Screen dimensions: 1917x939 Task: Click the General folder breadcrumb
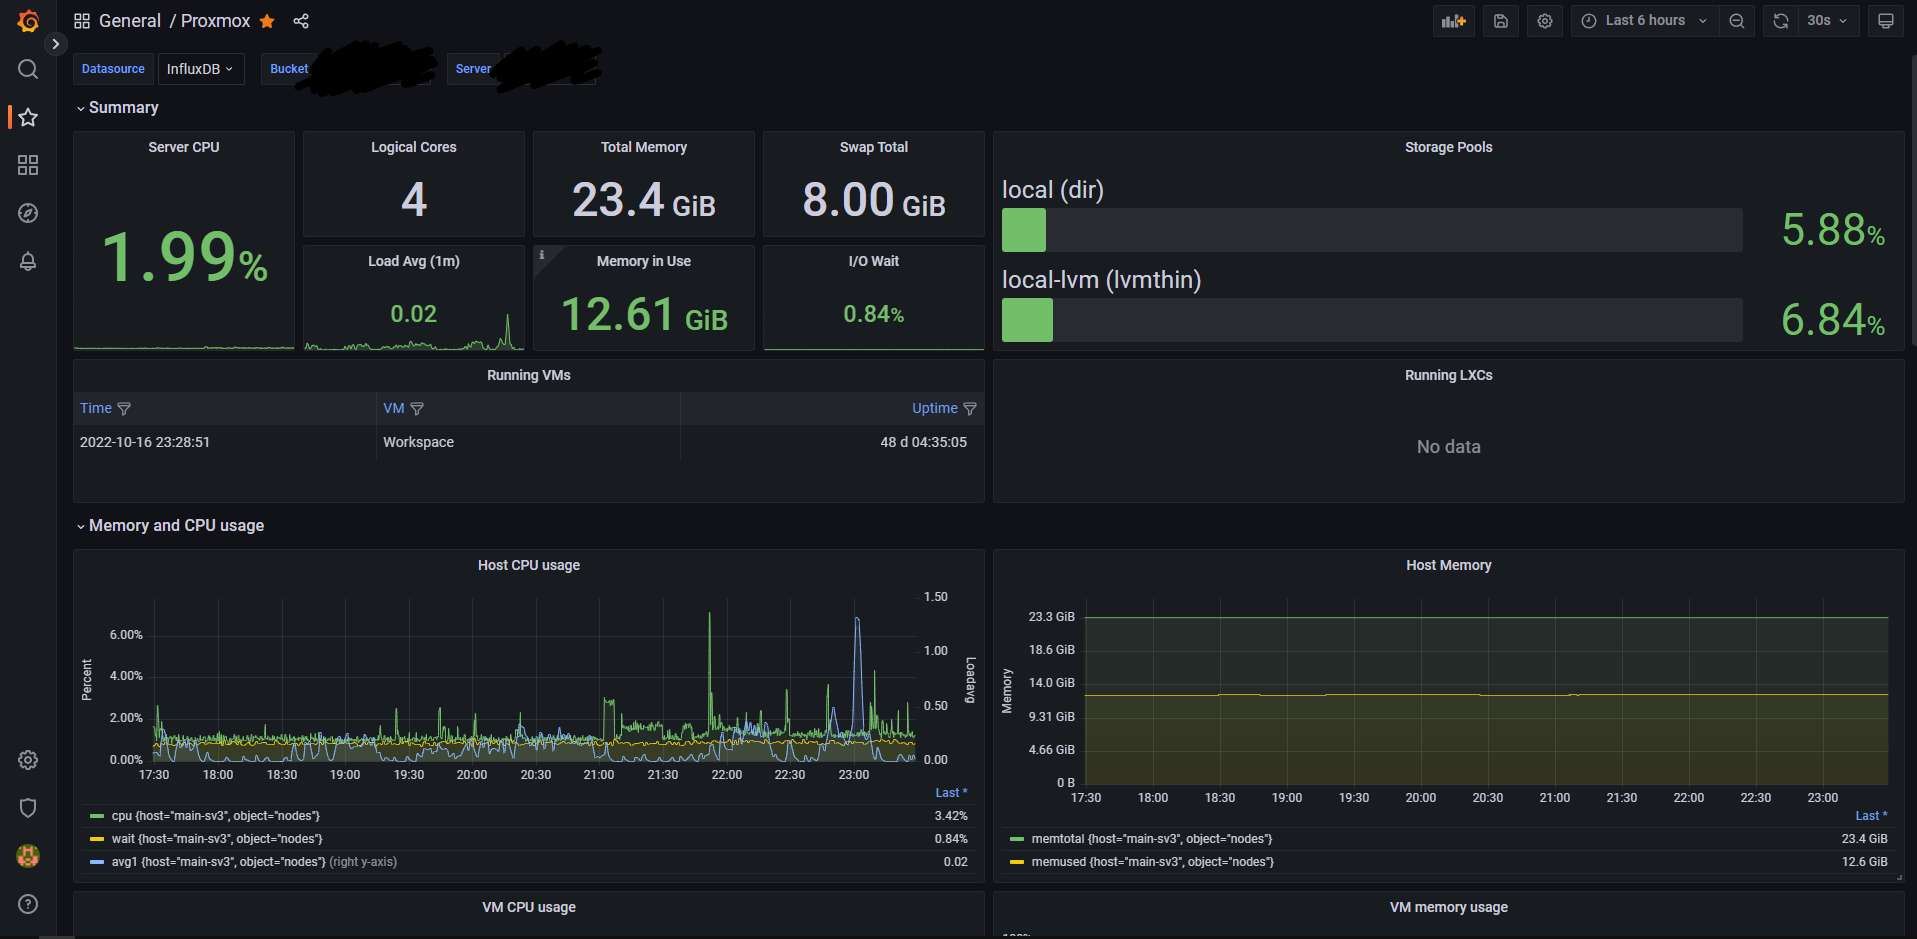(129, 21)
